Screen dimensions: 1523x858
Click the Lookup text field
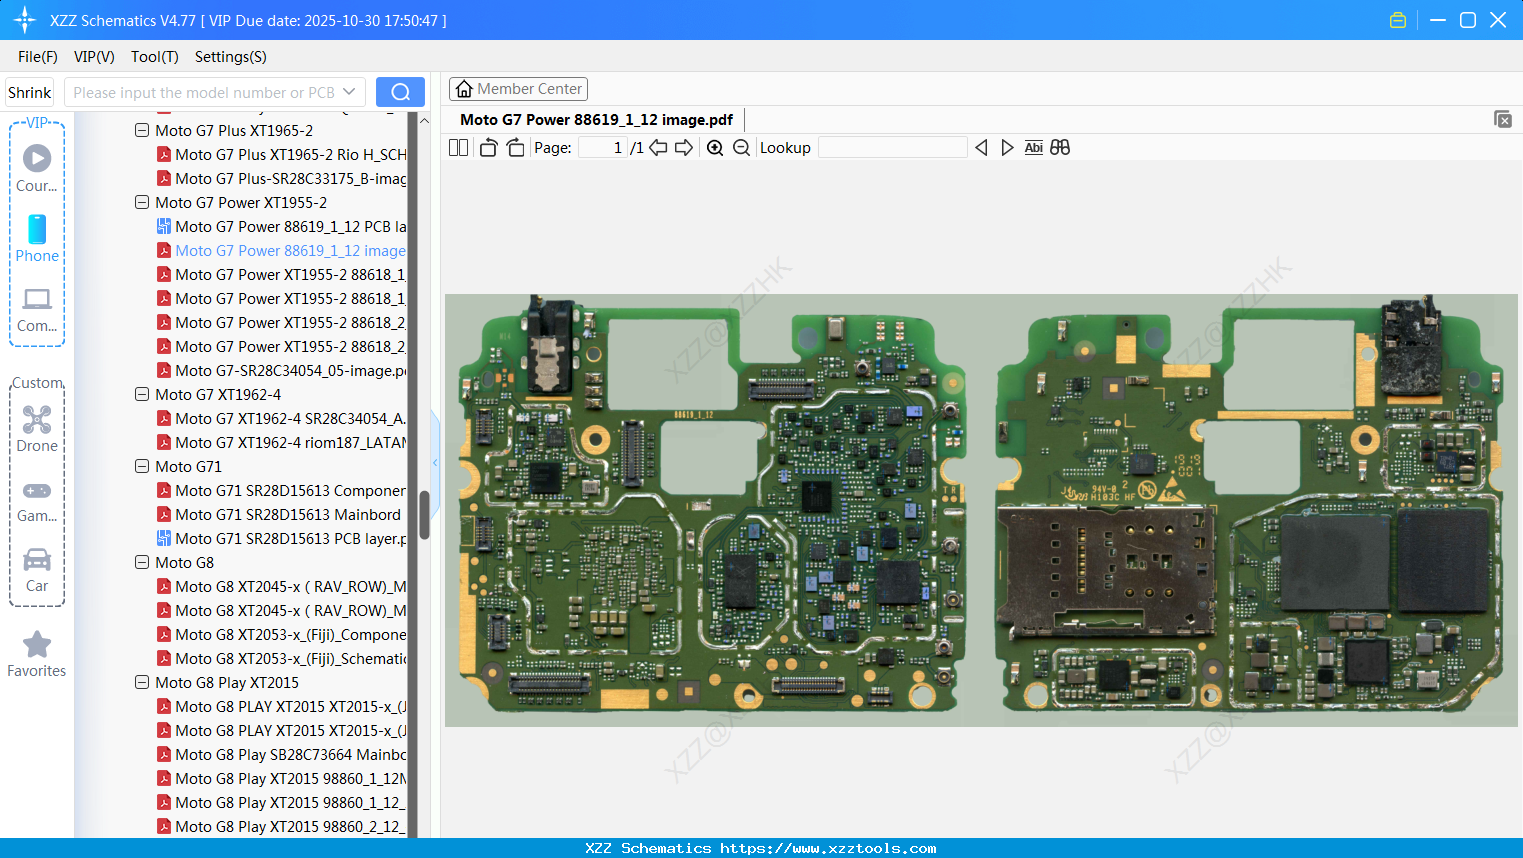(892, 148)
